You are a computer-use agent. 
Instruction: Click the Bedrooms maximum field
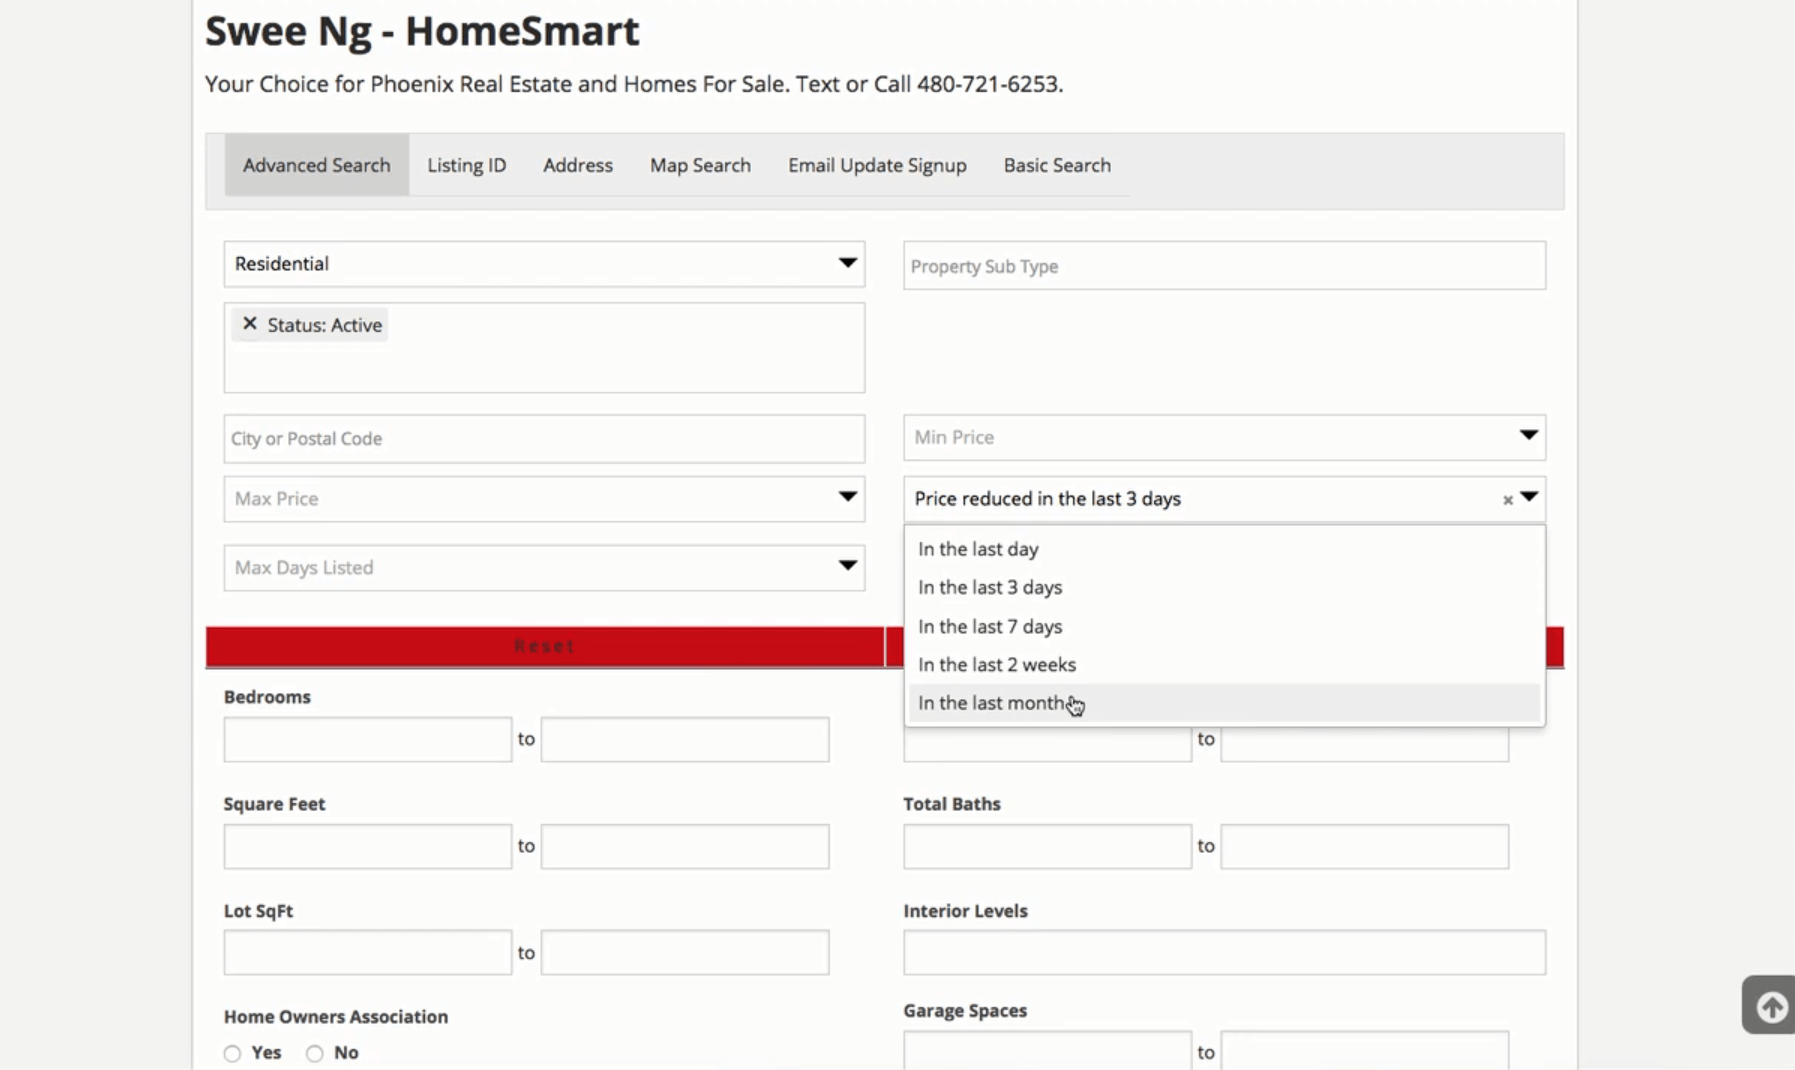point(685,740)
